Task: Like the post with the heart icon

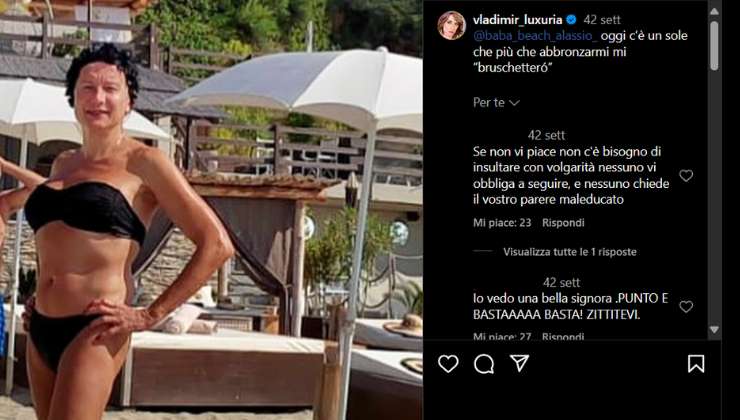Action: click(x=448, y=364)
